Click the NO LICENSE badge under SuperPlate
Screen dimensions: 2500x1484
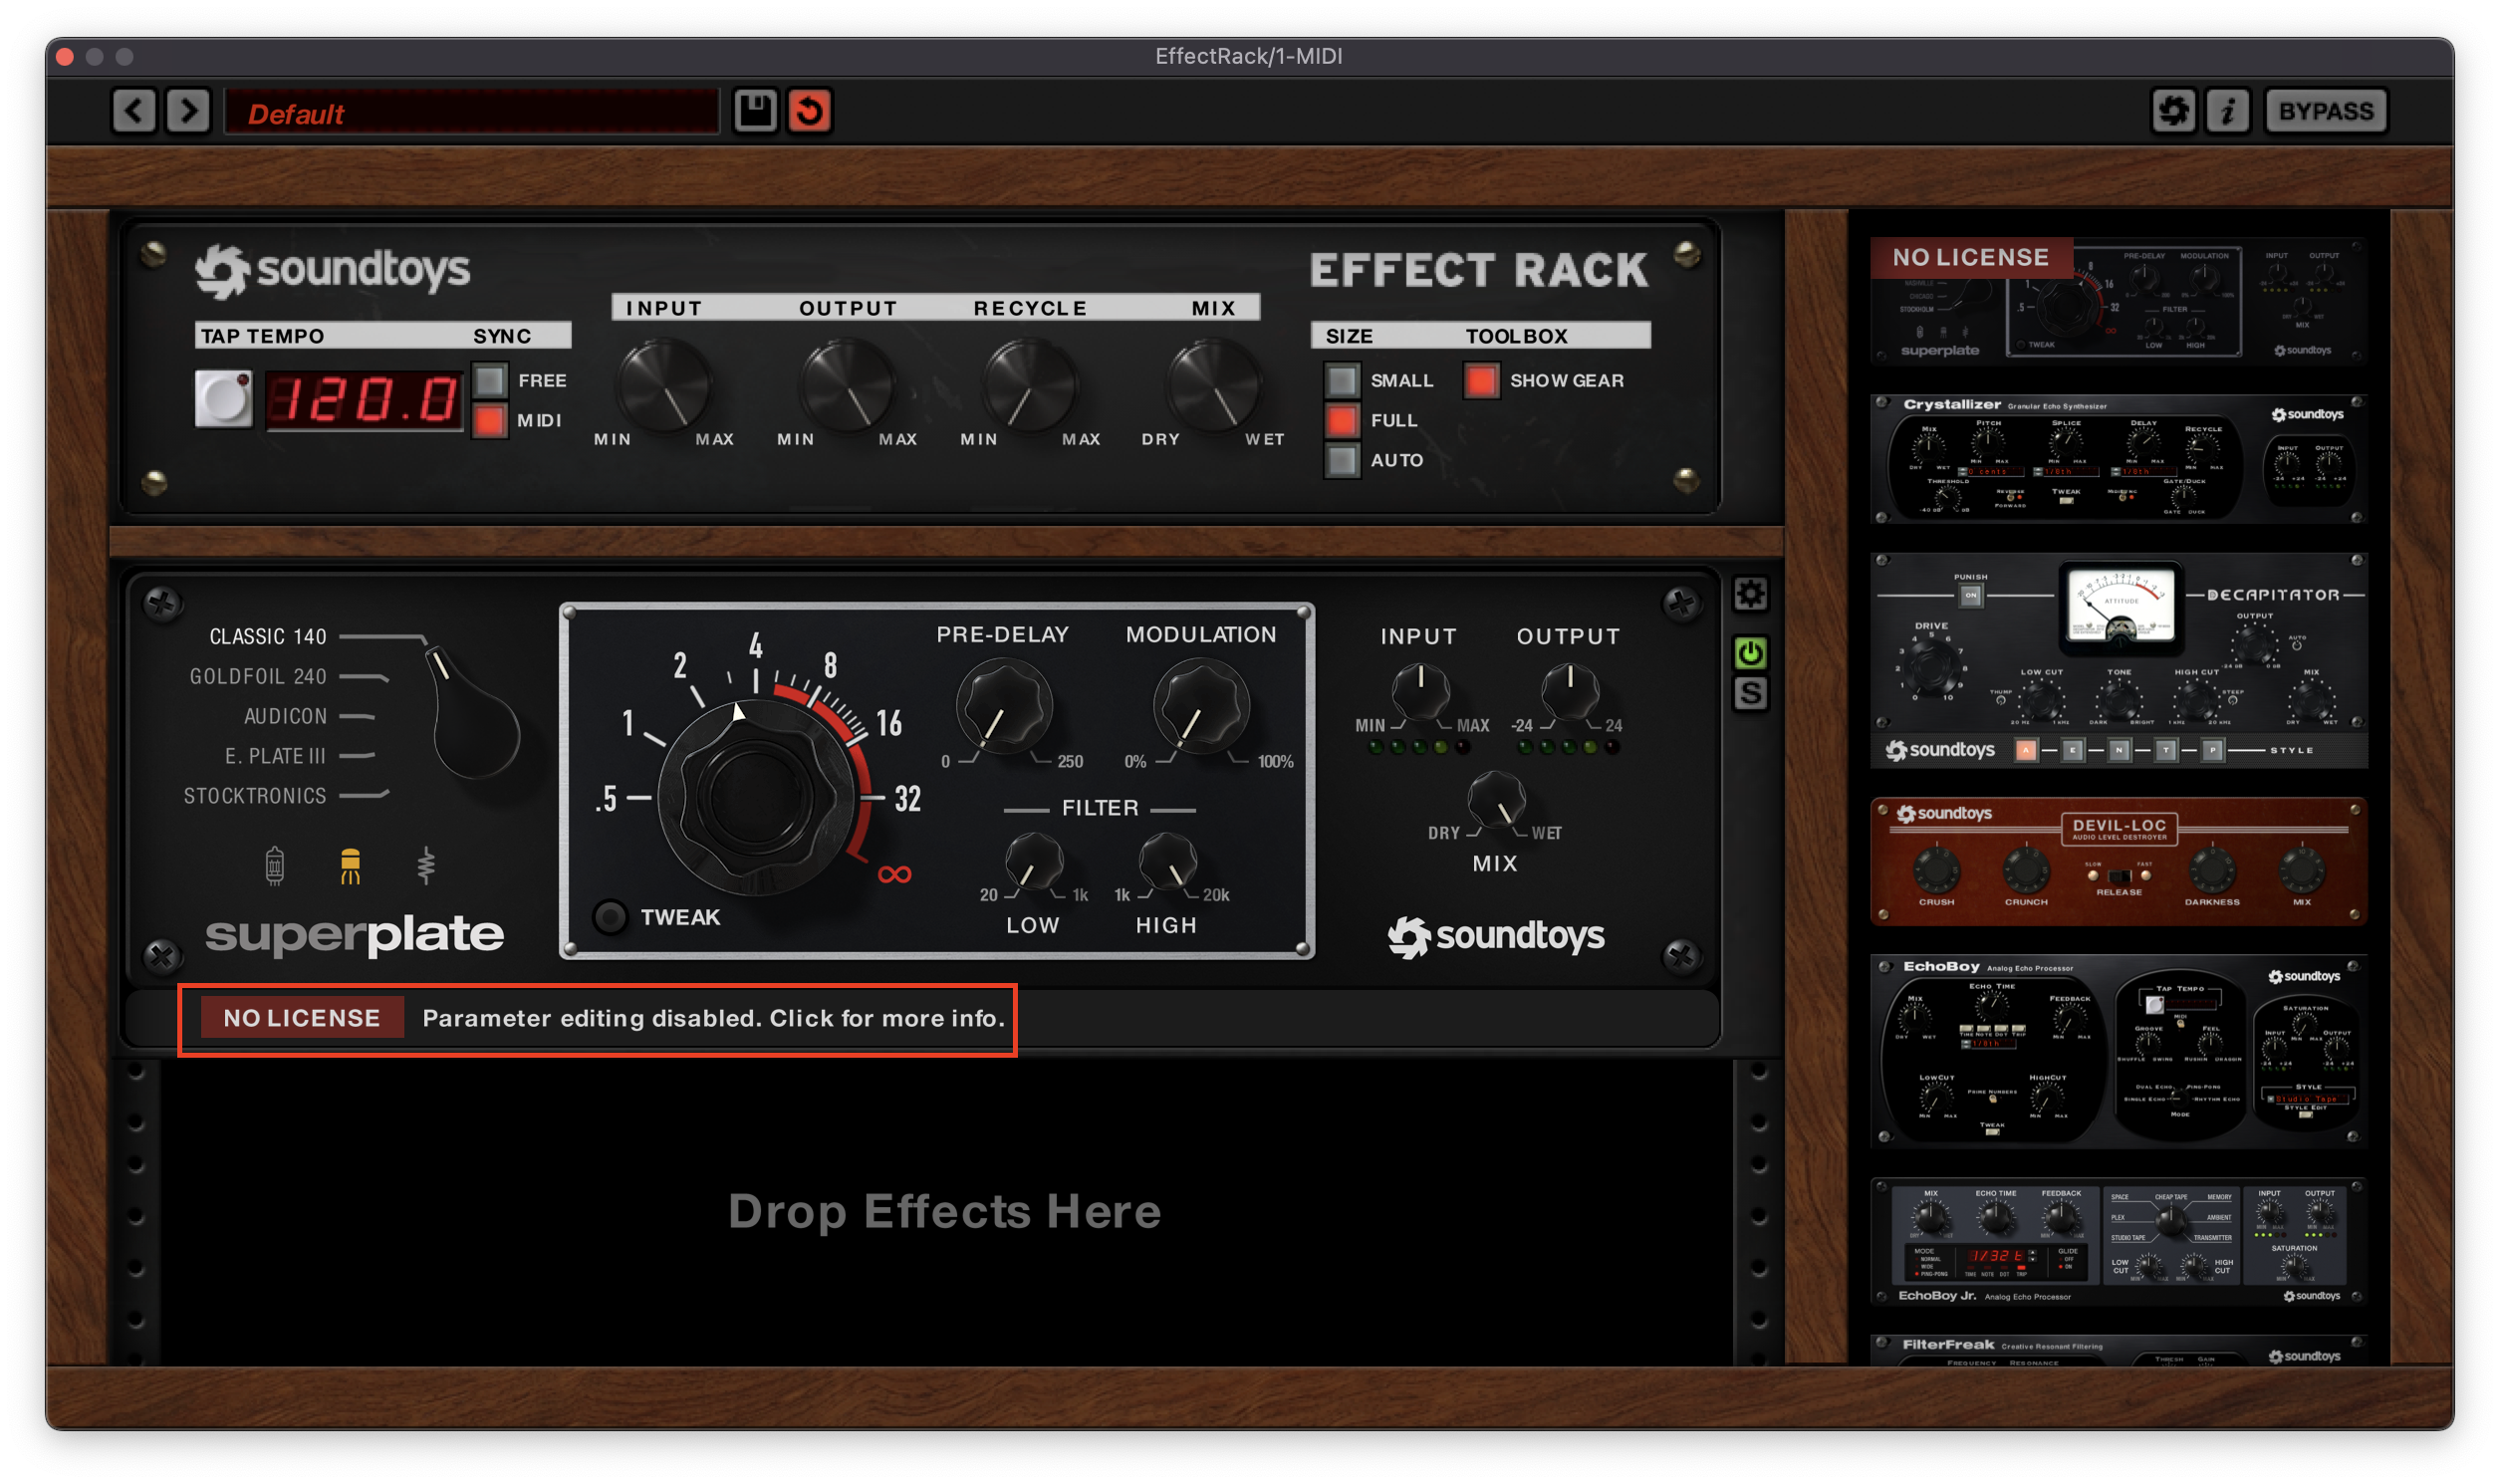(x=302, y=1018)
